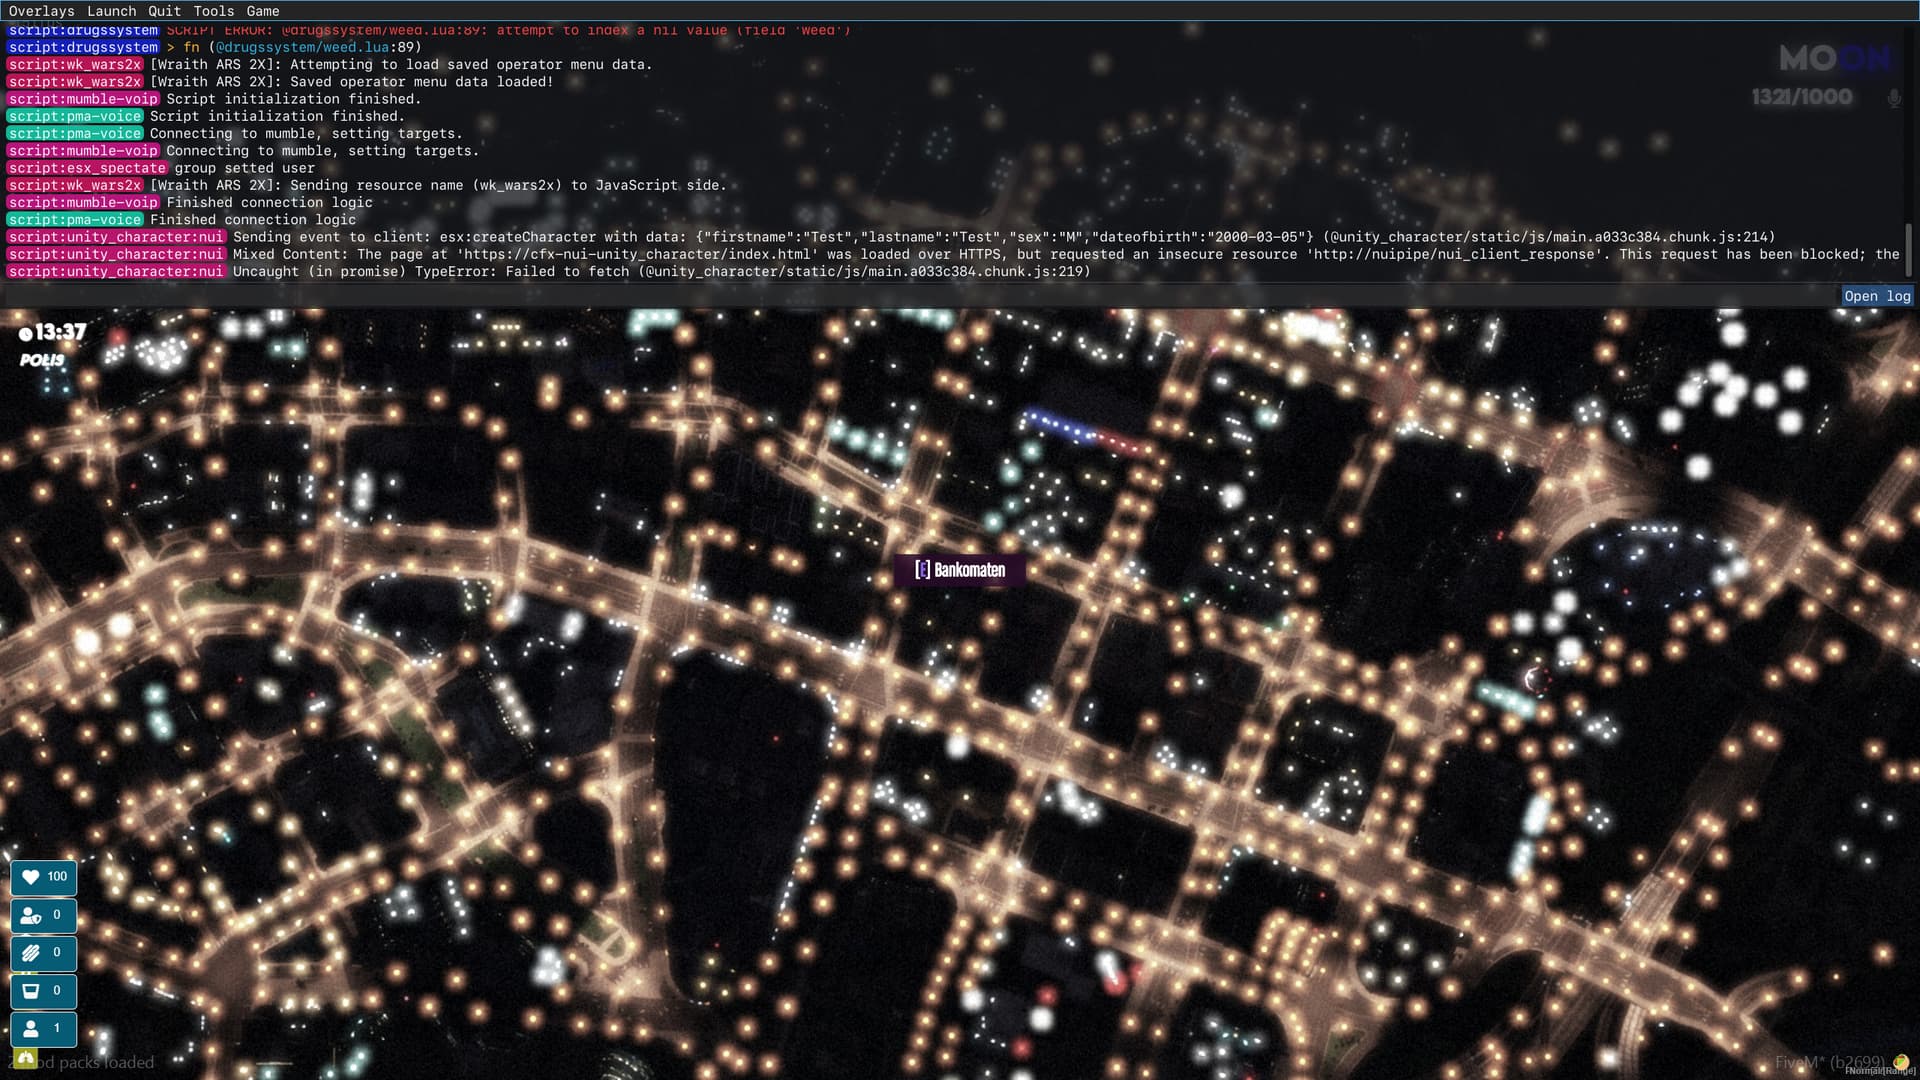Open the Overlays menu
Viewport: 1920px width, 1080px height.
click(x=41, y=11)
